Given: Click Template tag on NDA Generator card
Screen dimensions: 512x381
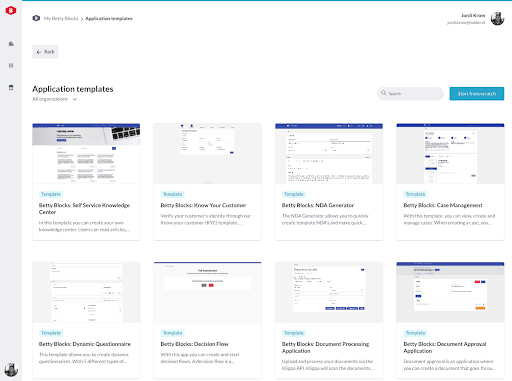Looking at the screenshot, I should tap(294, 194).
